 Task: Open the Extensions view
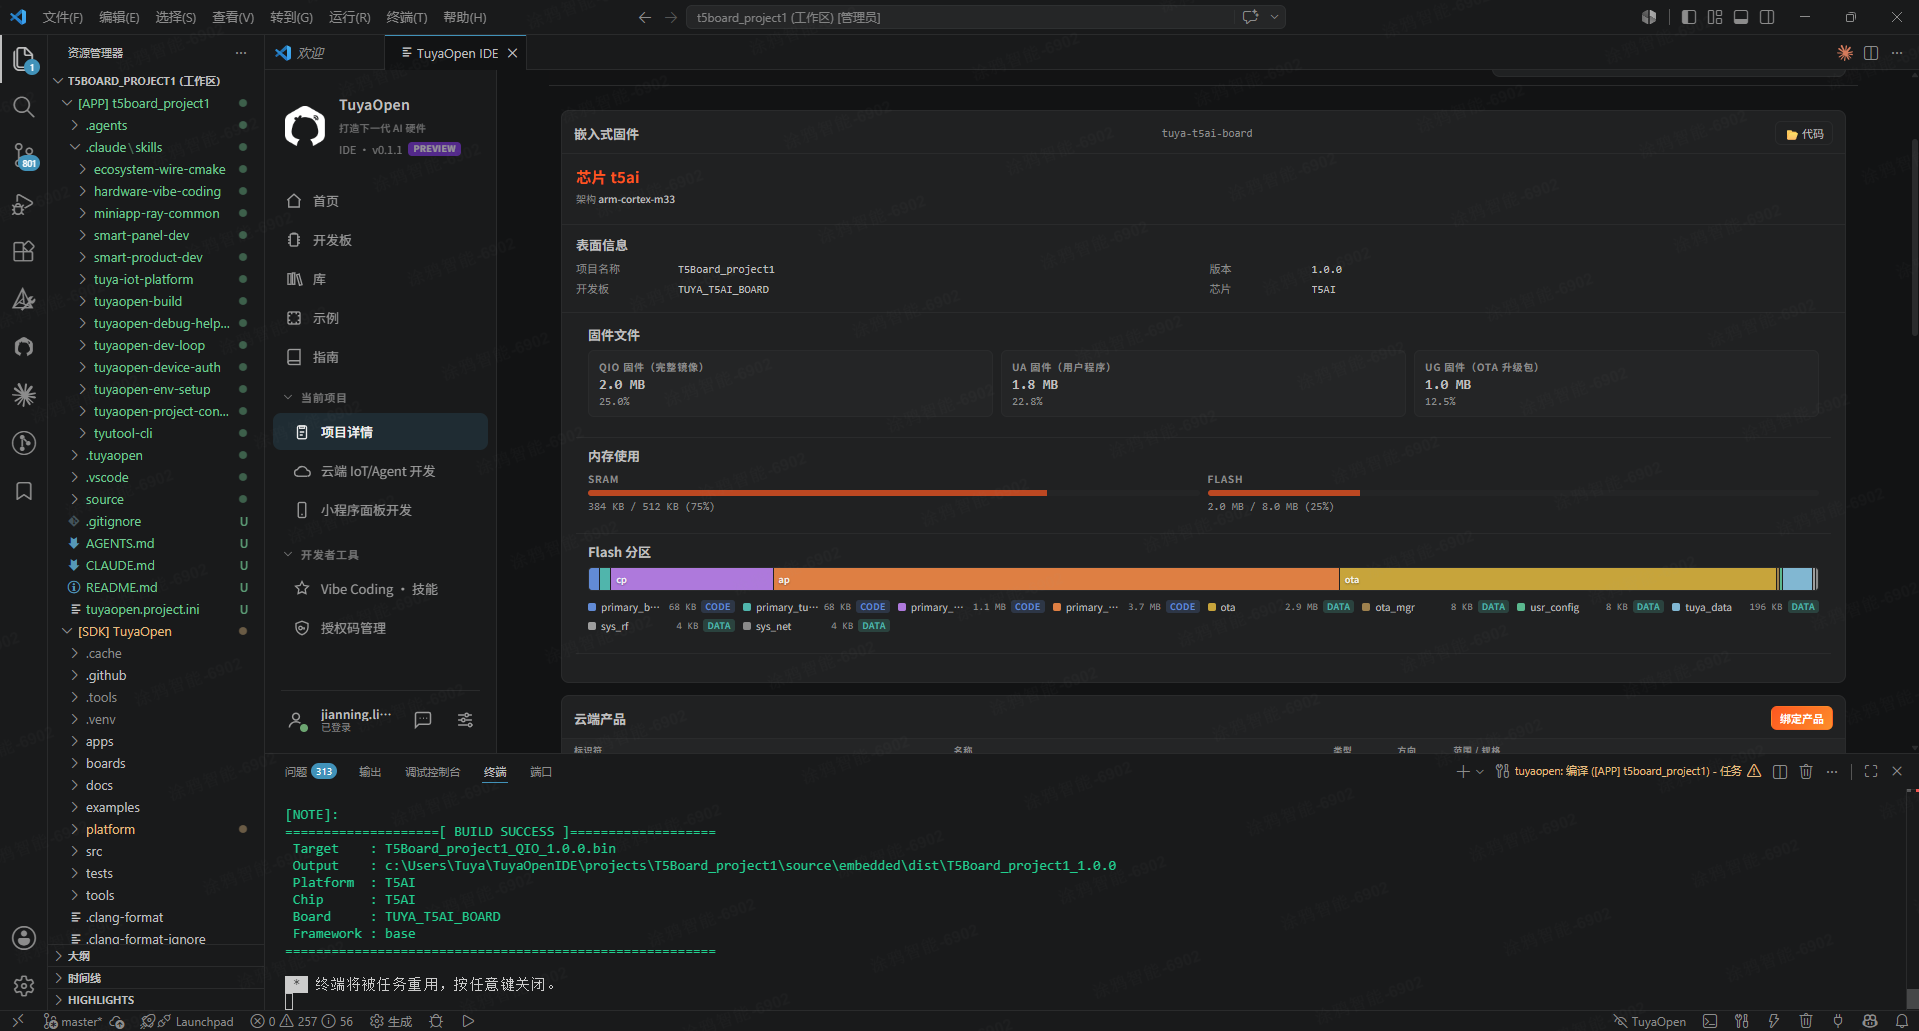pyautogui.click(x=24, y=251)
